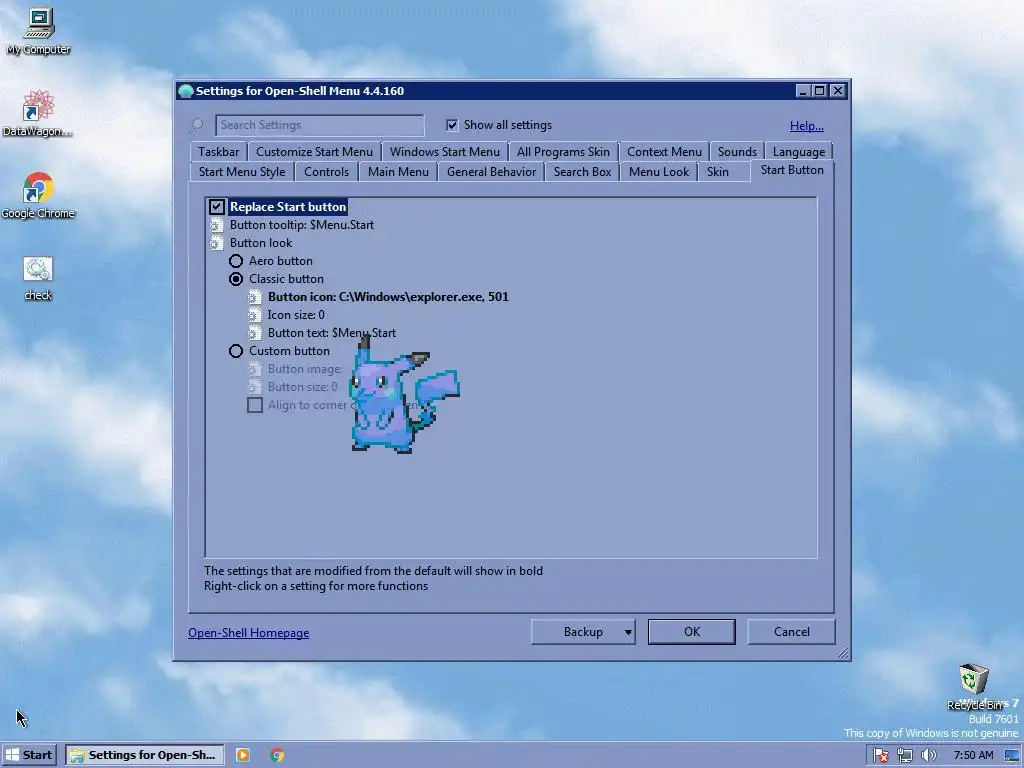Open the Language tab
This screenshot has height=768, width=1024.
[799, 152]
